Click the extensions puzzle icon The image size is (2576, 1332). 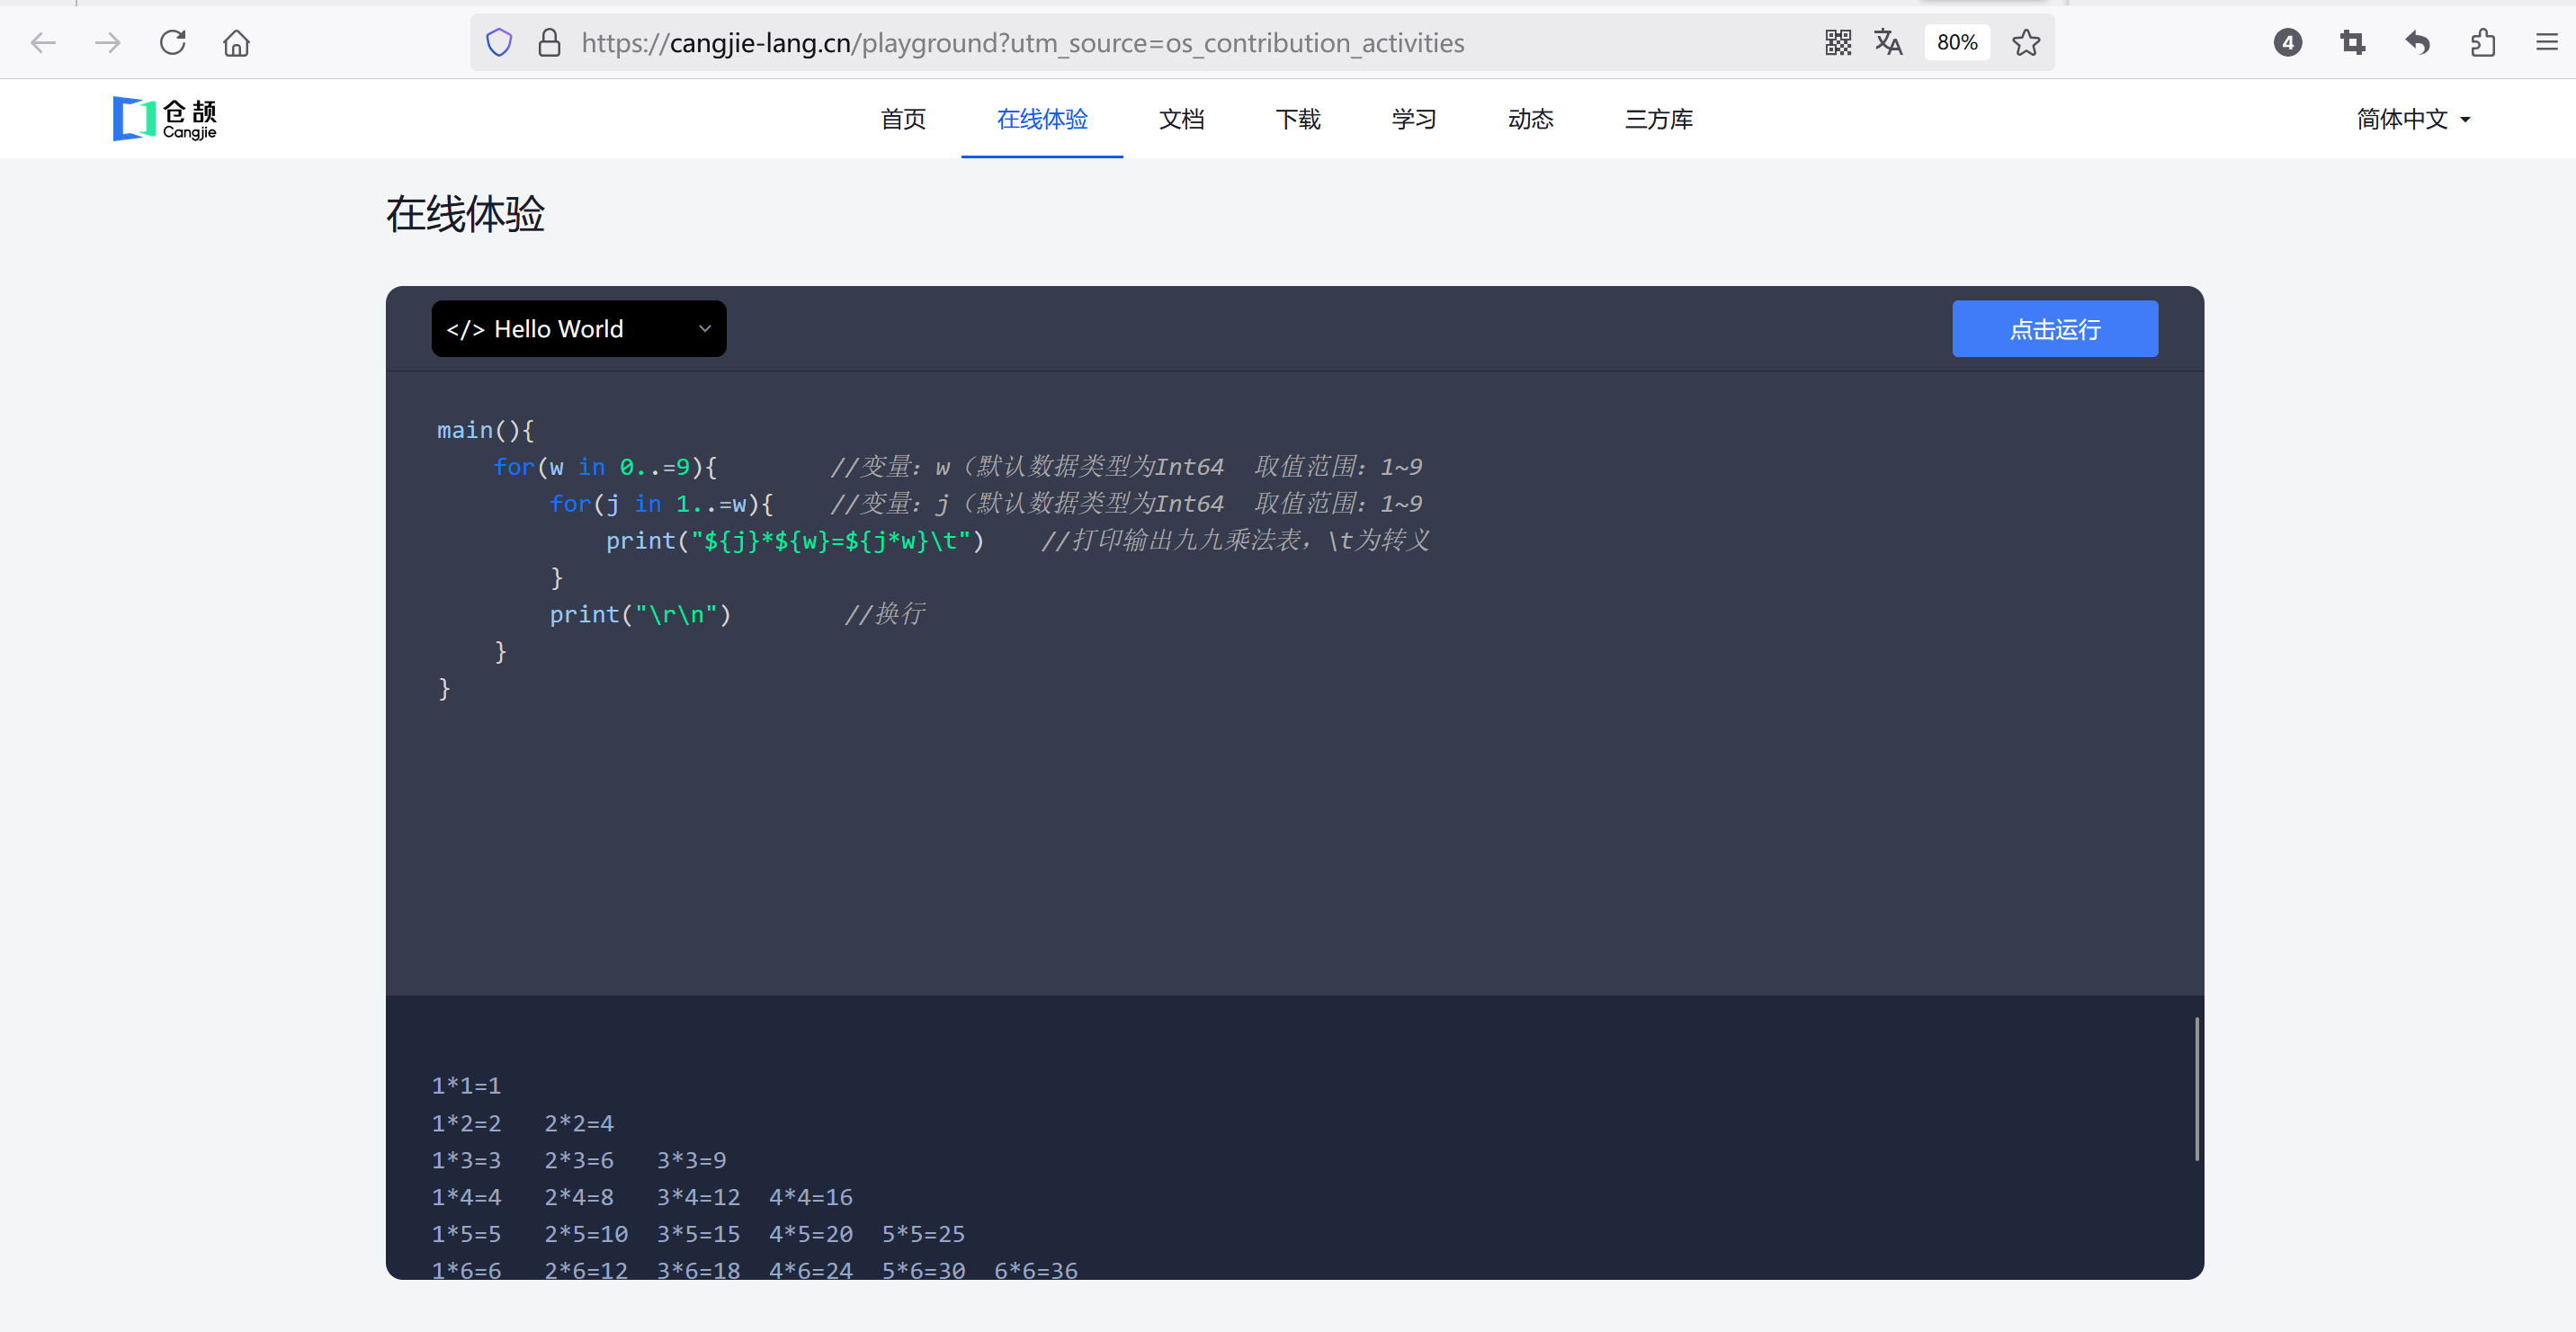point(2482,43)
